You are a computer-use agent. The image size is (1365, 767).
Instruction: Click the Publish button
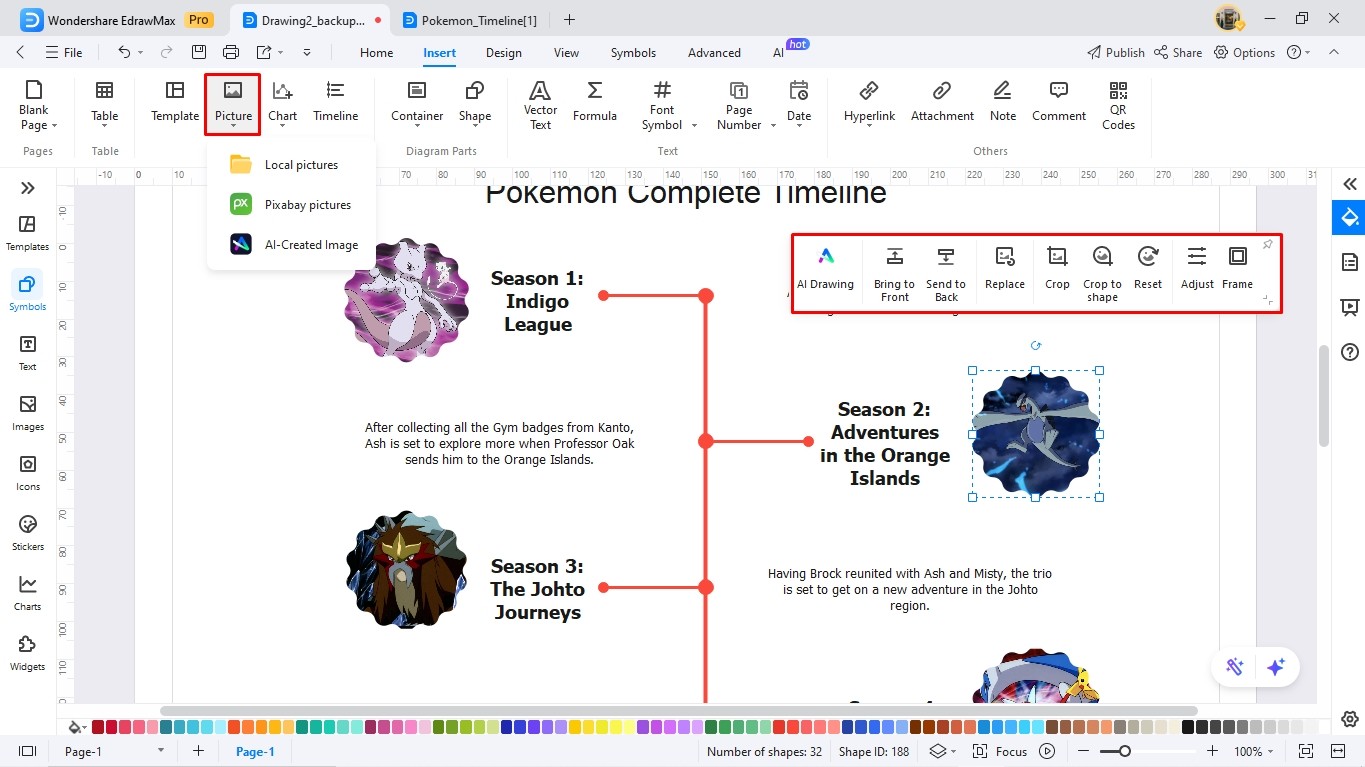[x=1115, y=52]
